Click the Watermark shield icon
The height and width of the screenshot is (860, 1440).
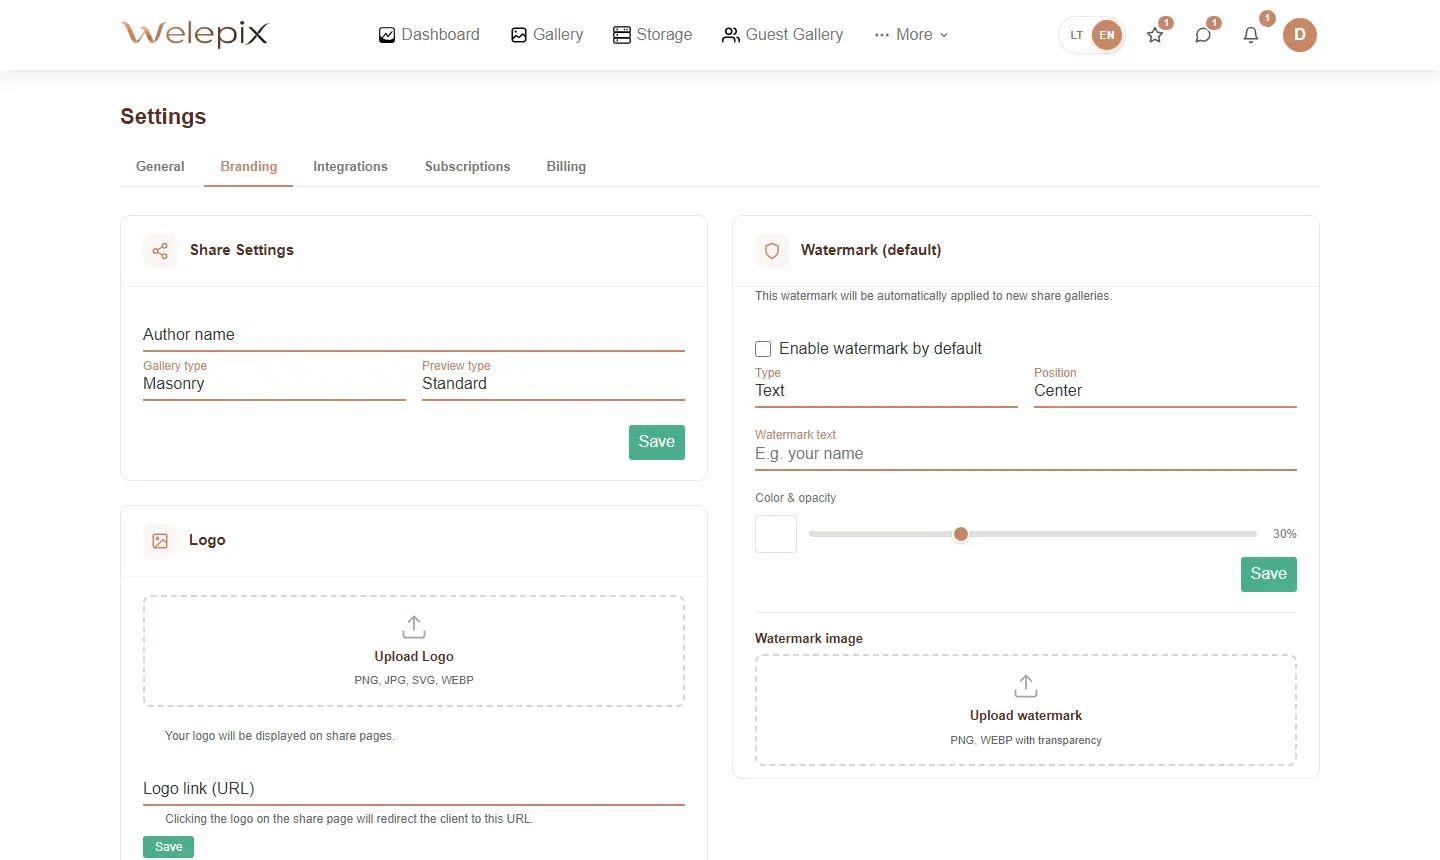point(772,251)
